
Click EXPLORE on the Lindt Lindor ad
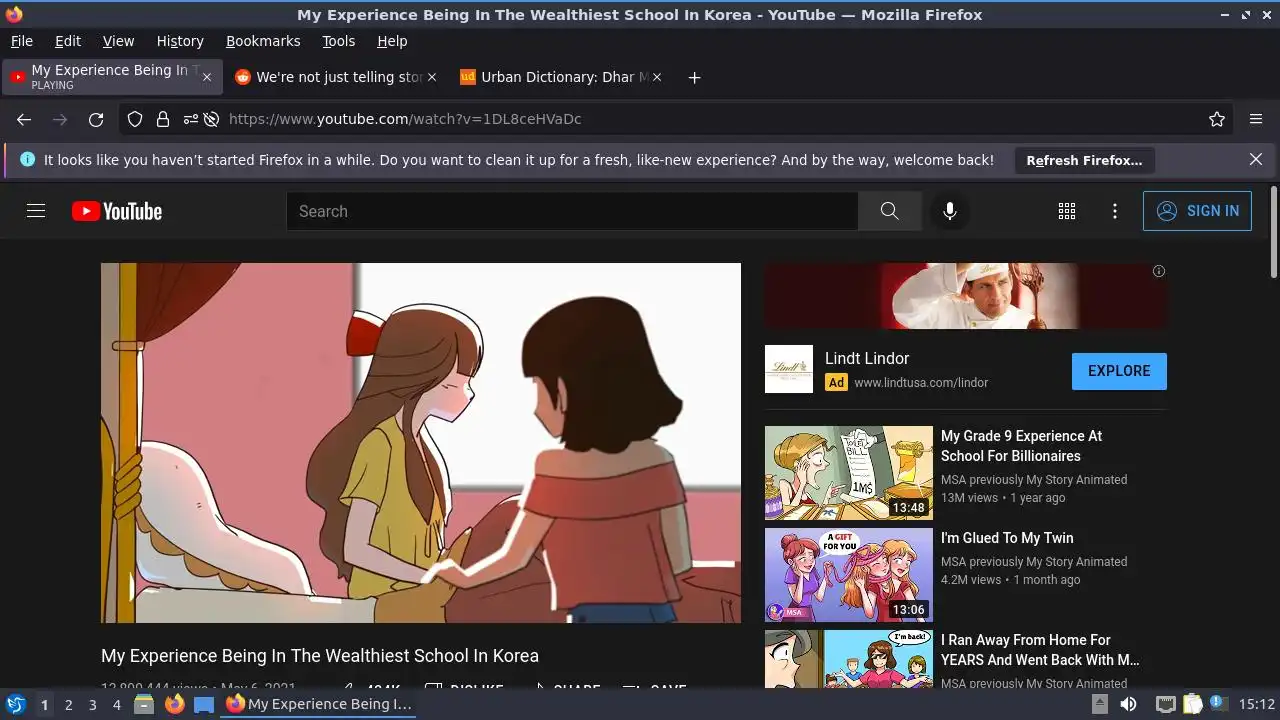[x=1119, y=371]
